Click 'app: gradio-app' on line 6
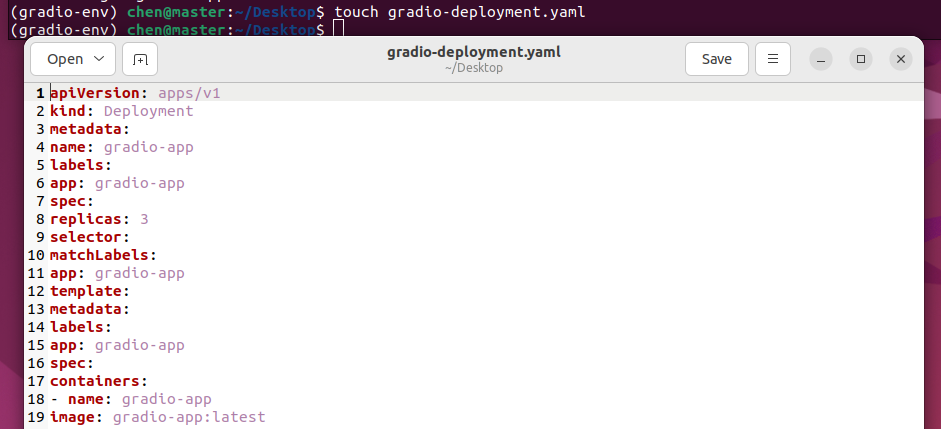The image size is (941, 429). pyautogui.click(x=117, y=183)
